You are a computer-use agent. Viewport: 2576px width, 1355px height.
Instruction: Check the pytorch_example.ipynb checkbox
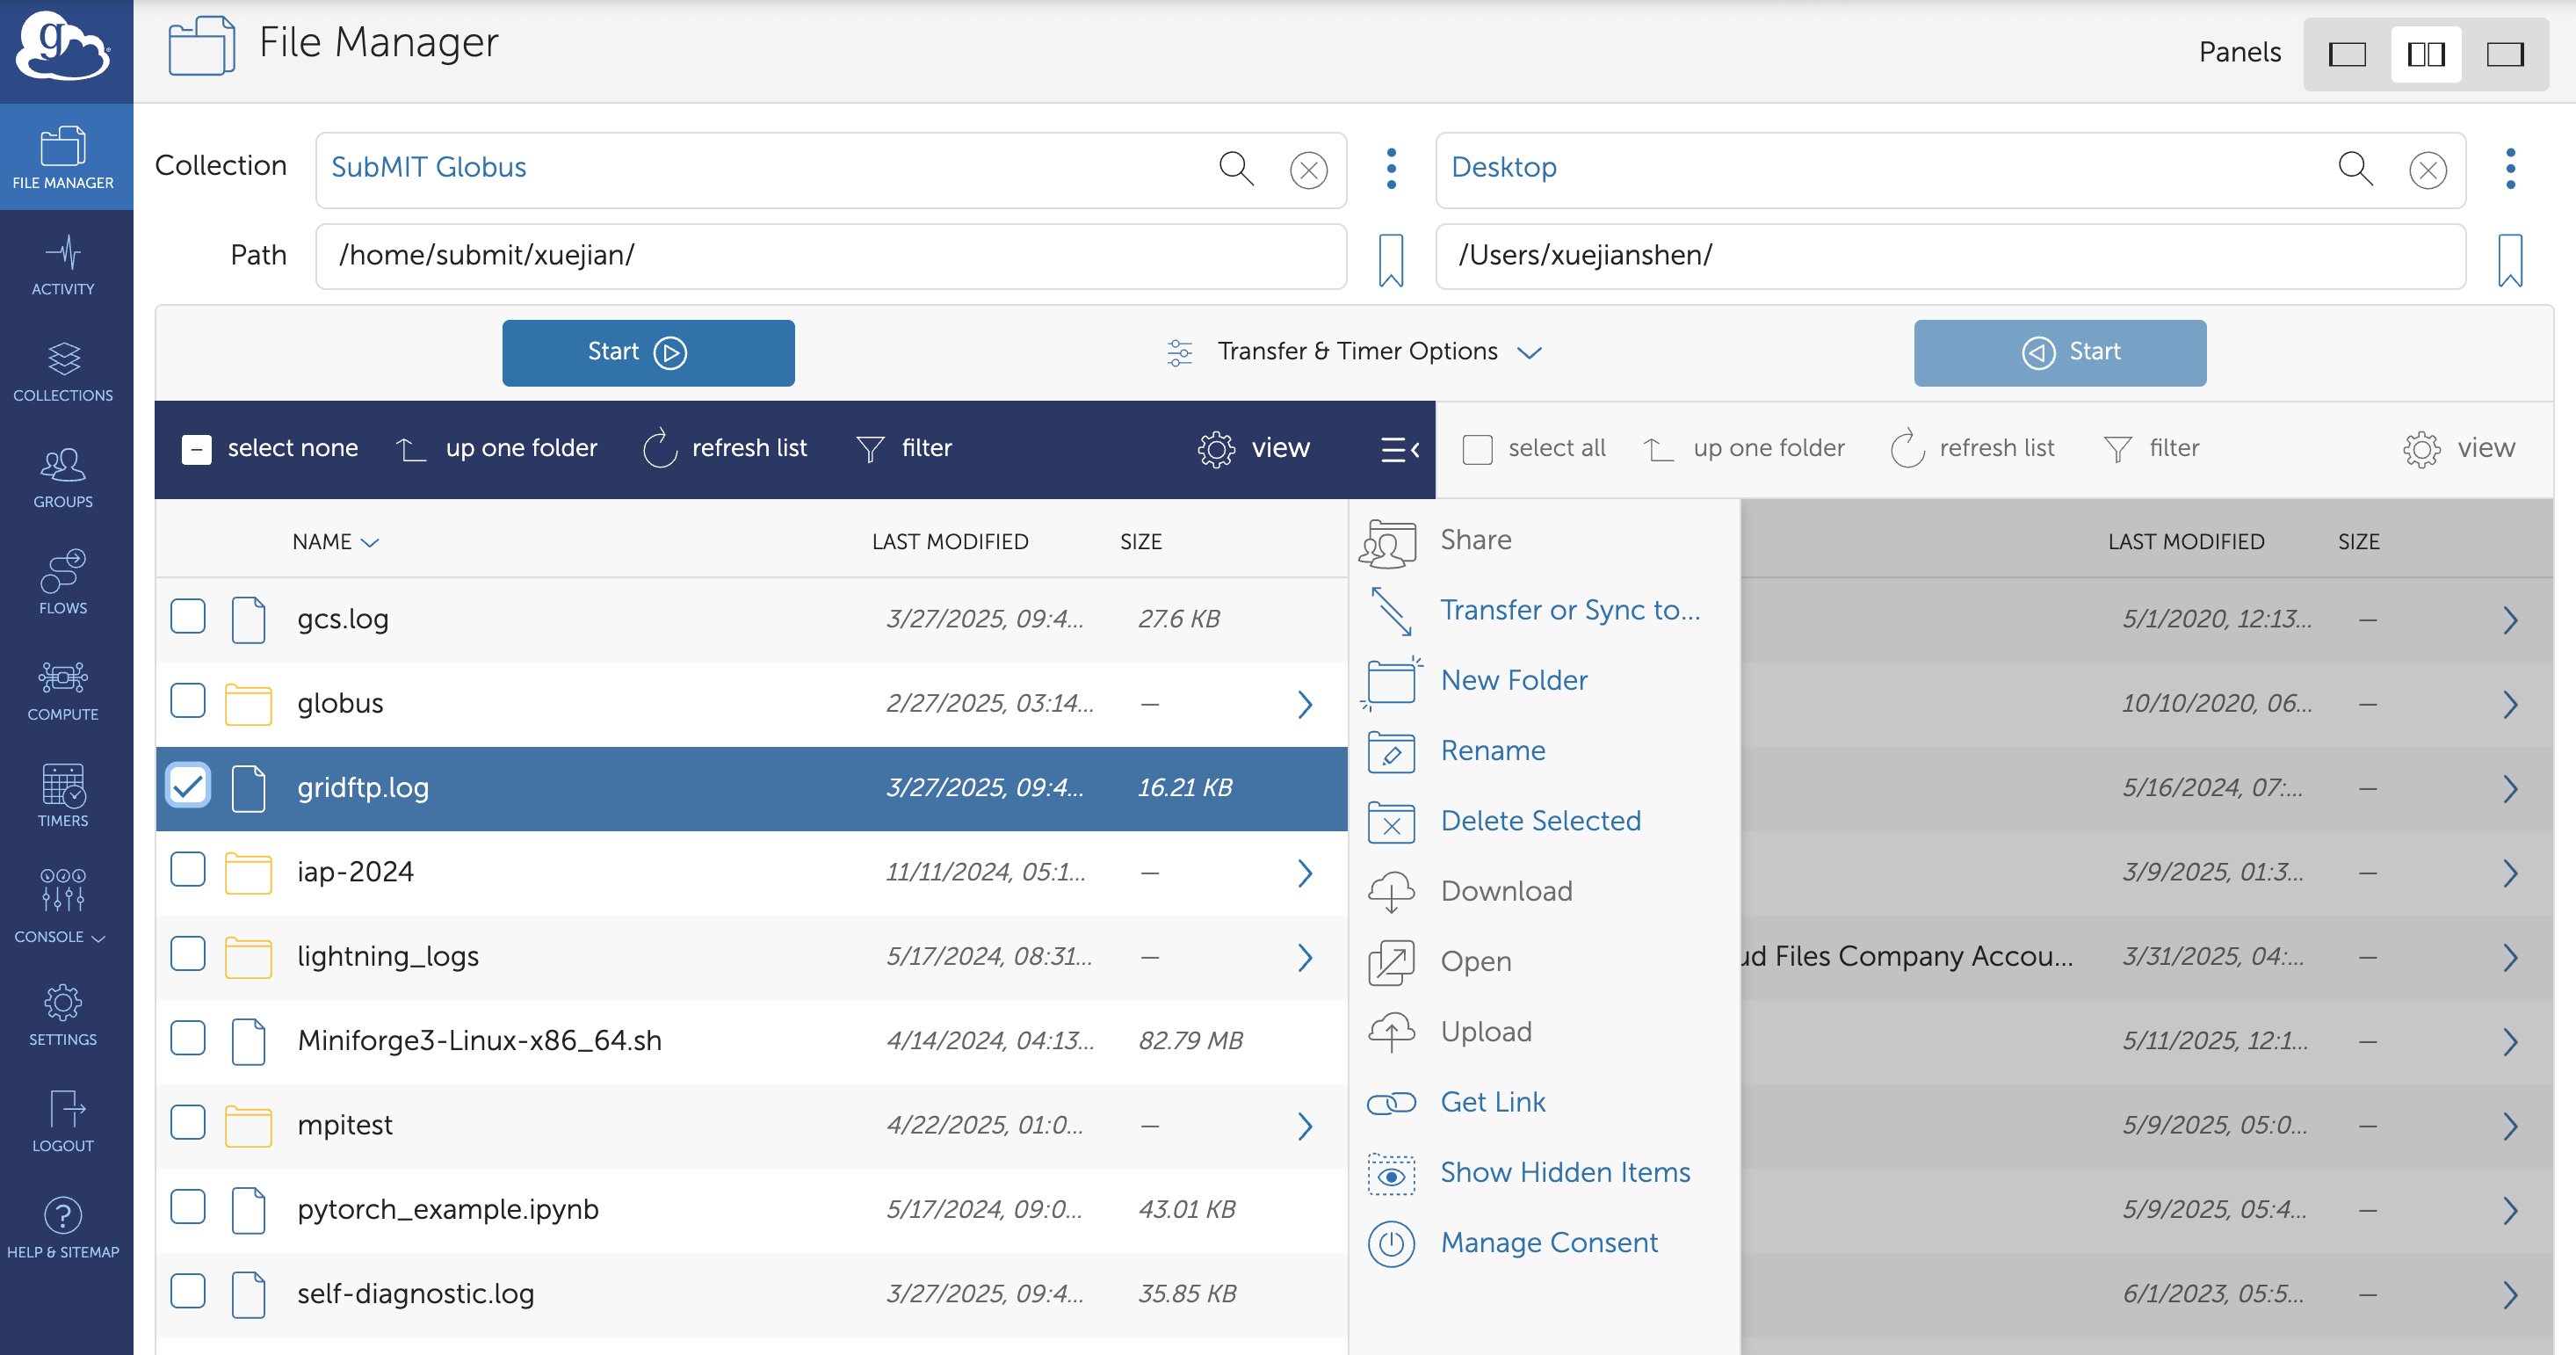tap(188, 1207)
